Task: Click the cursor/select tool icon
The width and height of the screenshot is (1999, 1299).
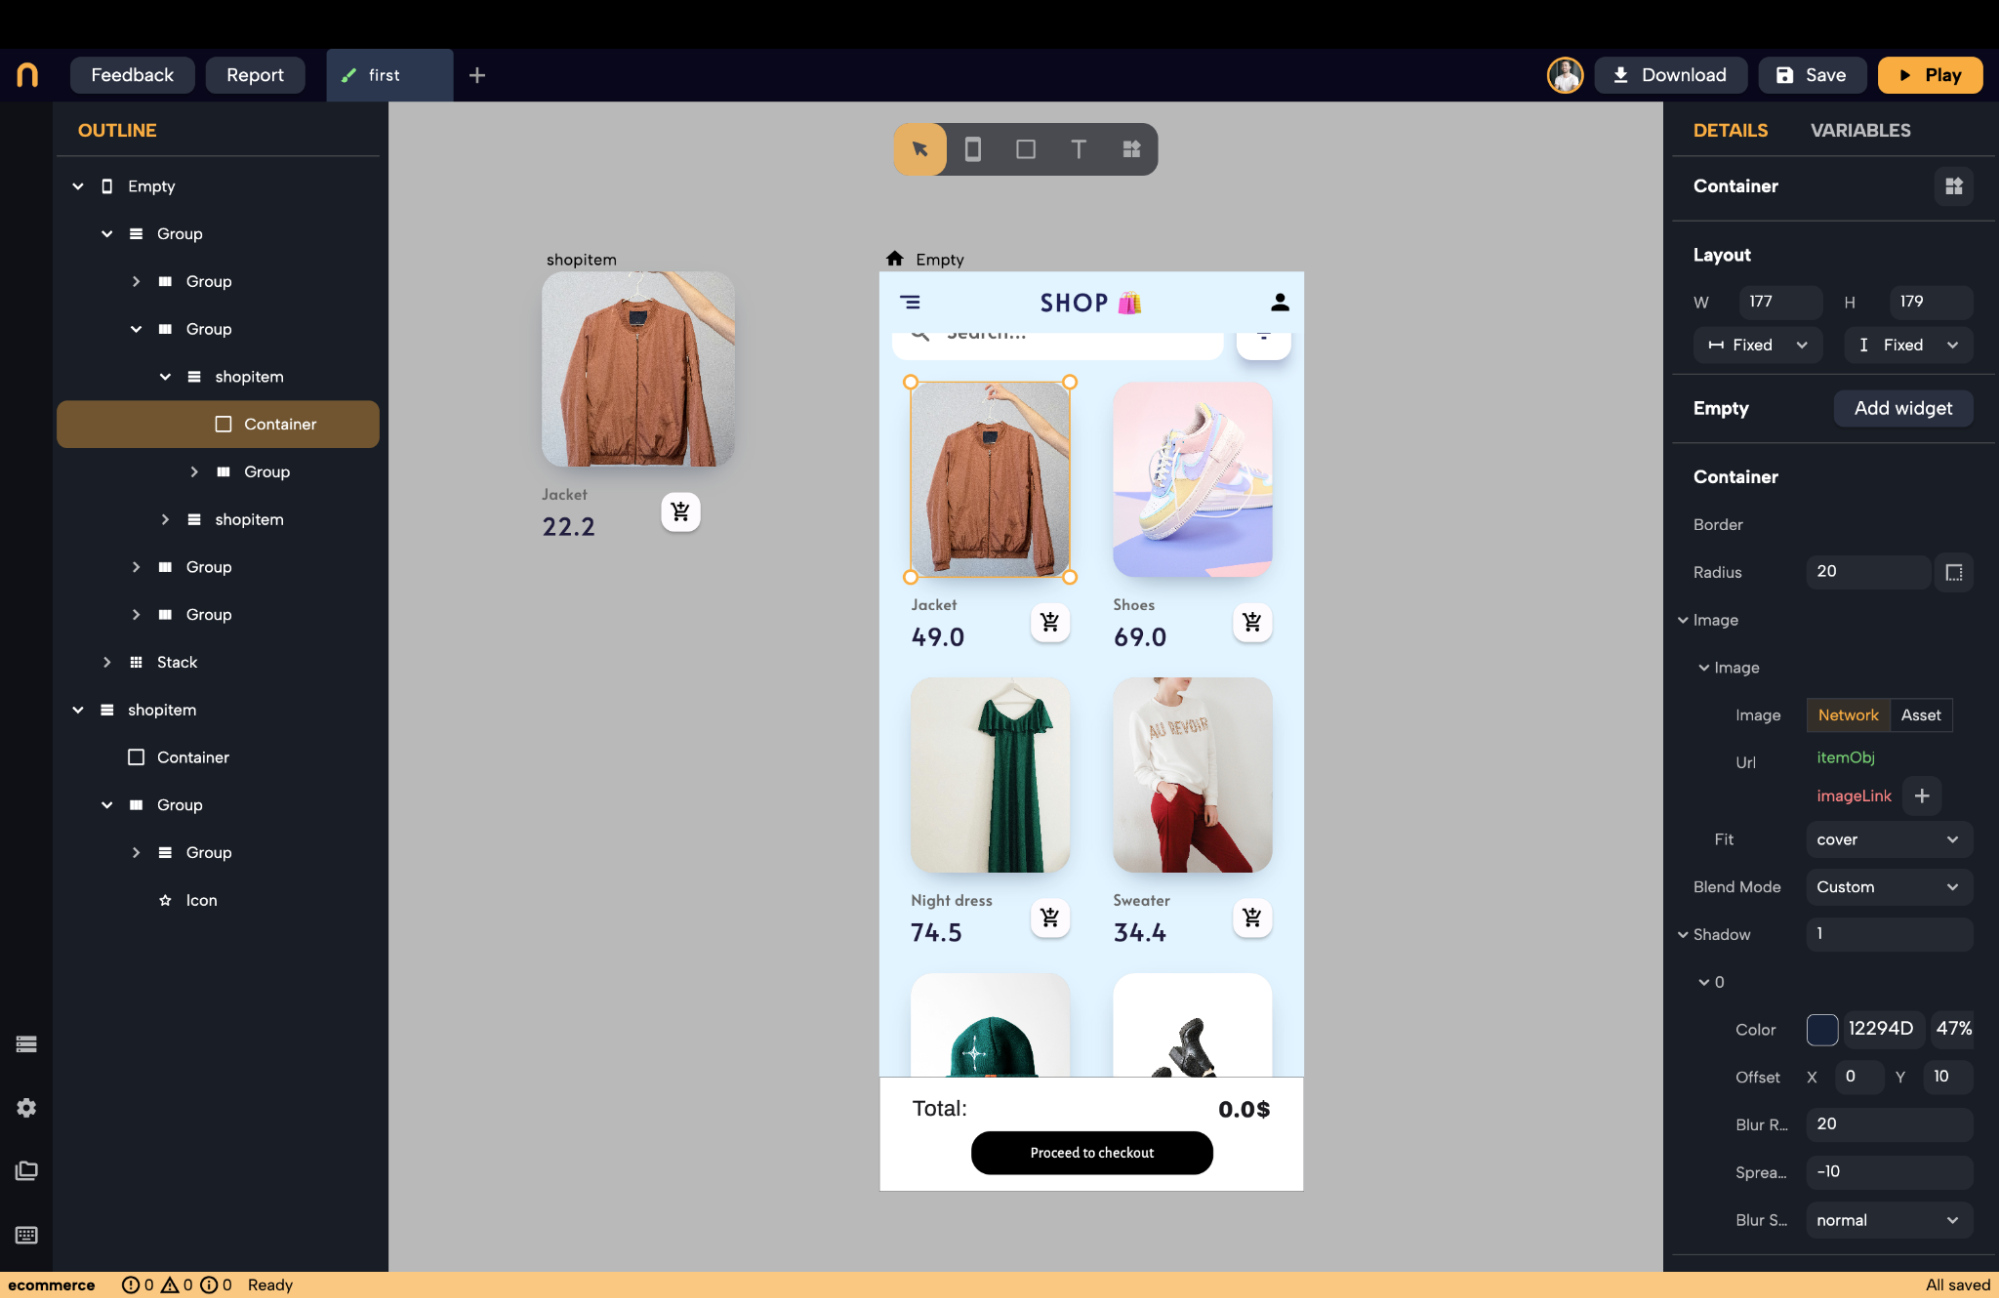Action: click(919, 149)
